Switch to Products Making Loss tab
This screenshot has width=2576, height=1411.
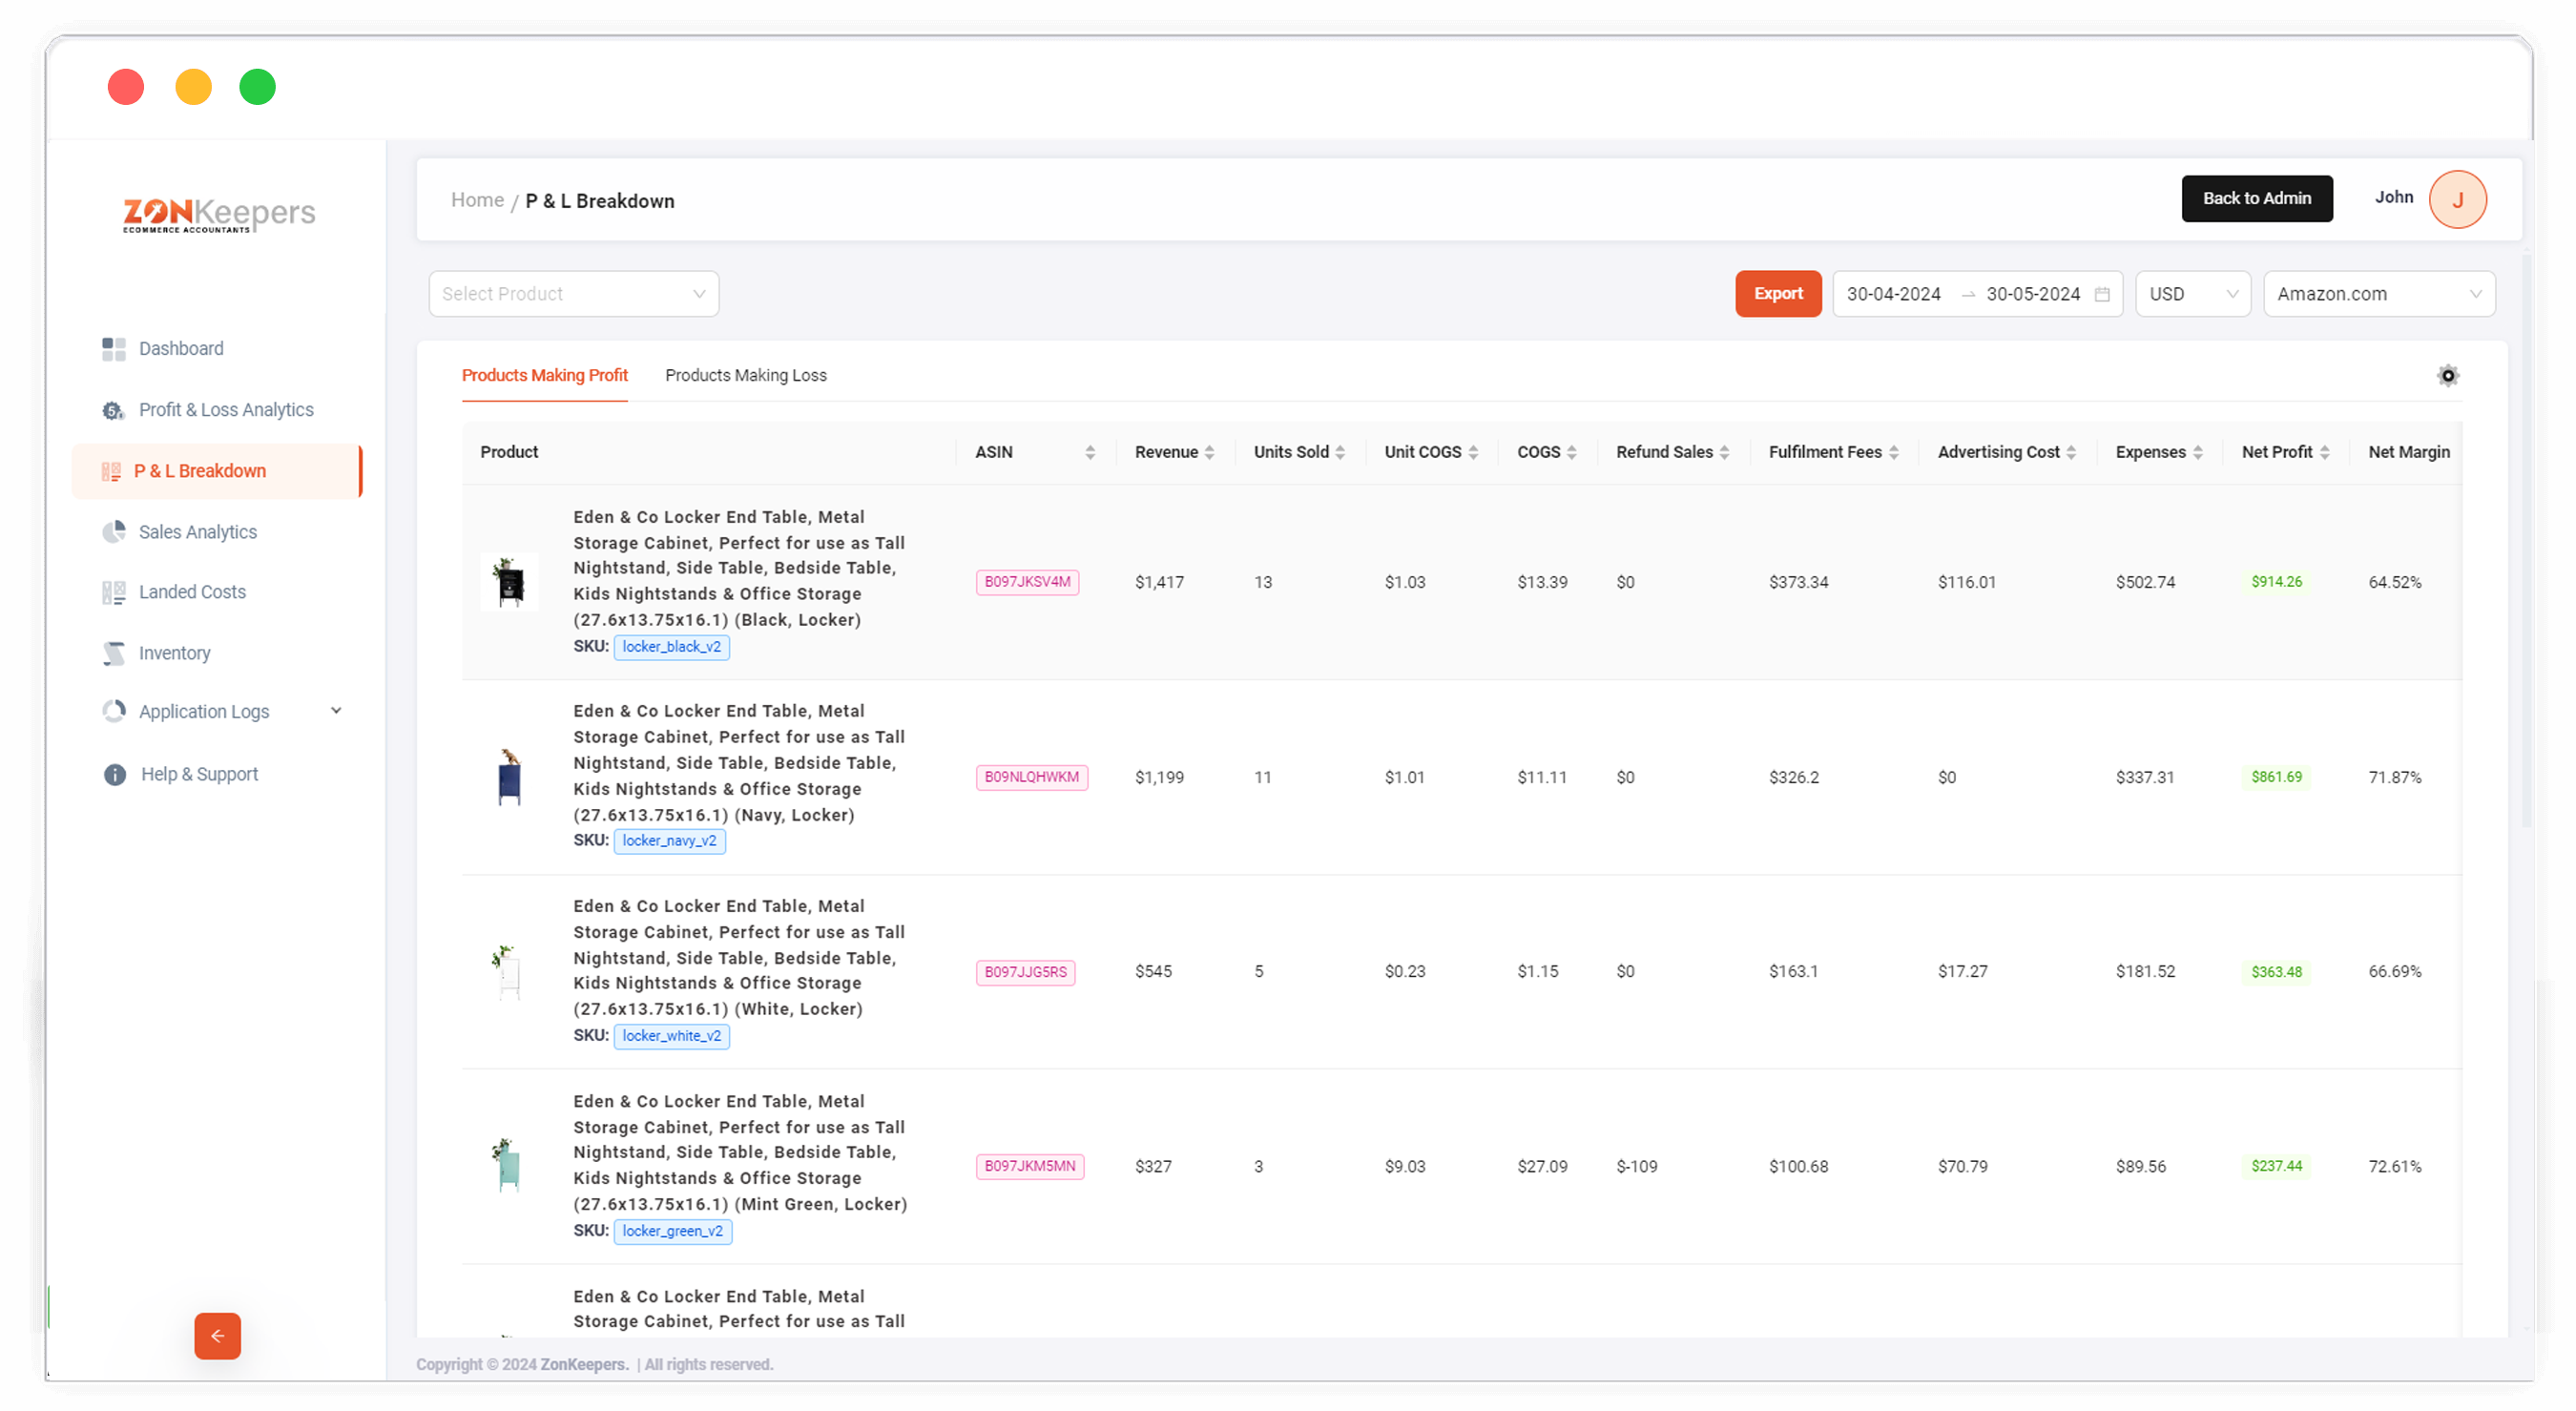745,376
